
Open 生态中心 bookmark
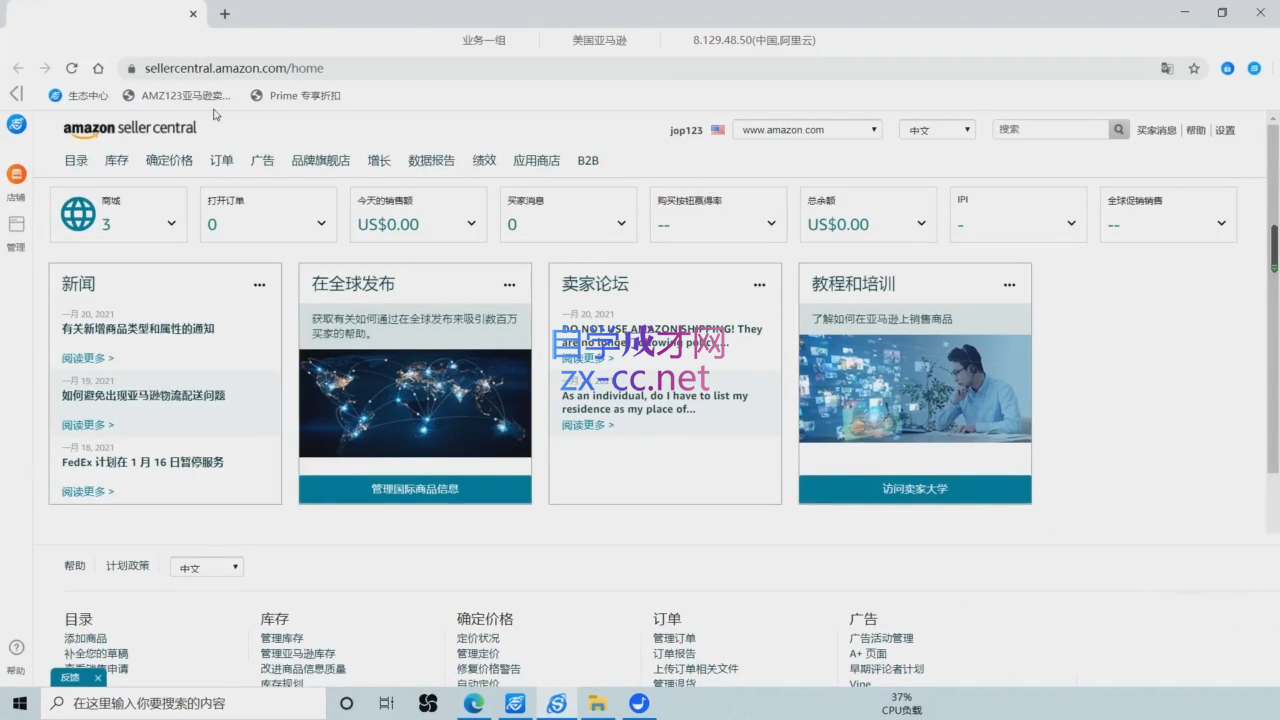(79, 95)
